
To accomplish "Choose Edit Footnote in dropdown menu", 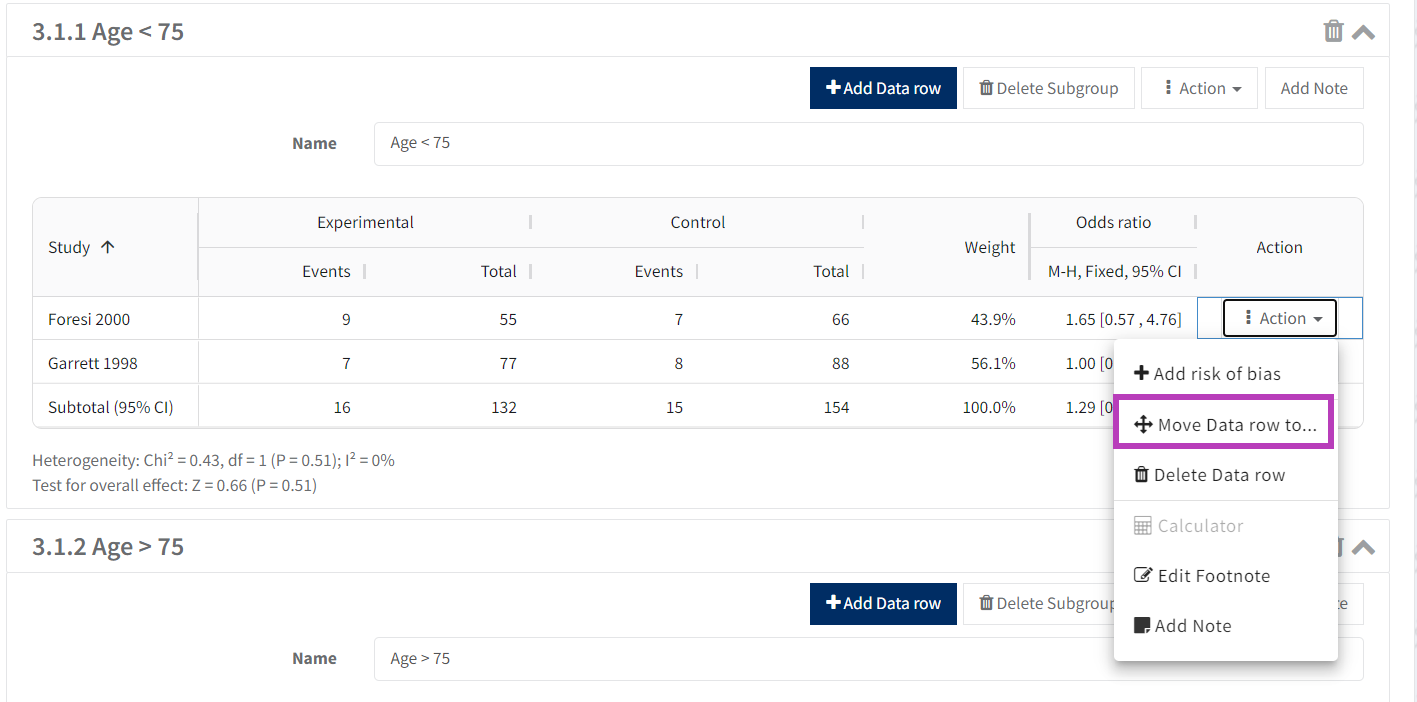I will [x=1201, y=576].
